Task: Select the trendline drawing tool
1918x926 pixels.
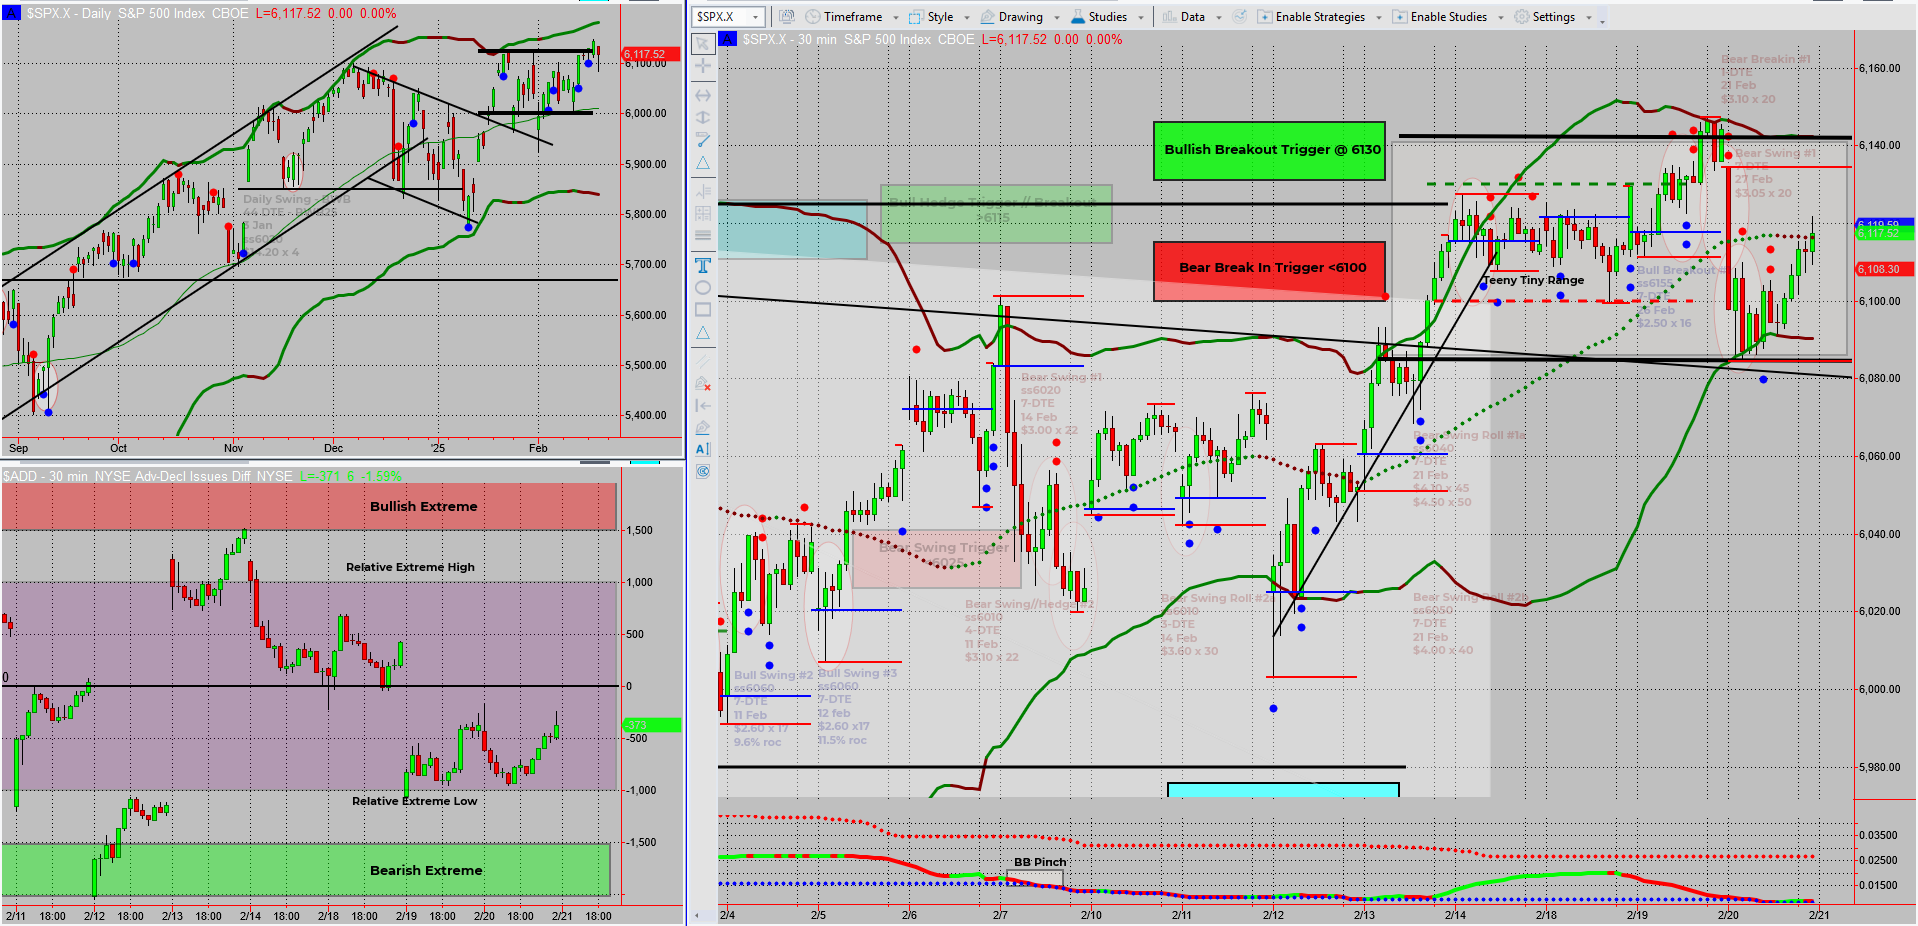Action: point(703,140)
